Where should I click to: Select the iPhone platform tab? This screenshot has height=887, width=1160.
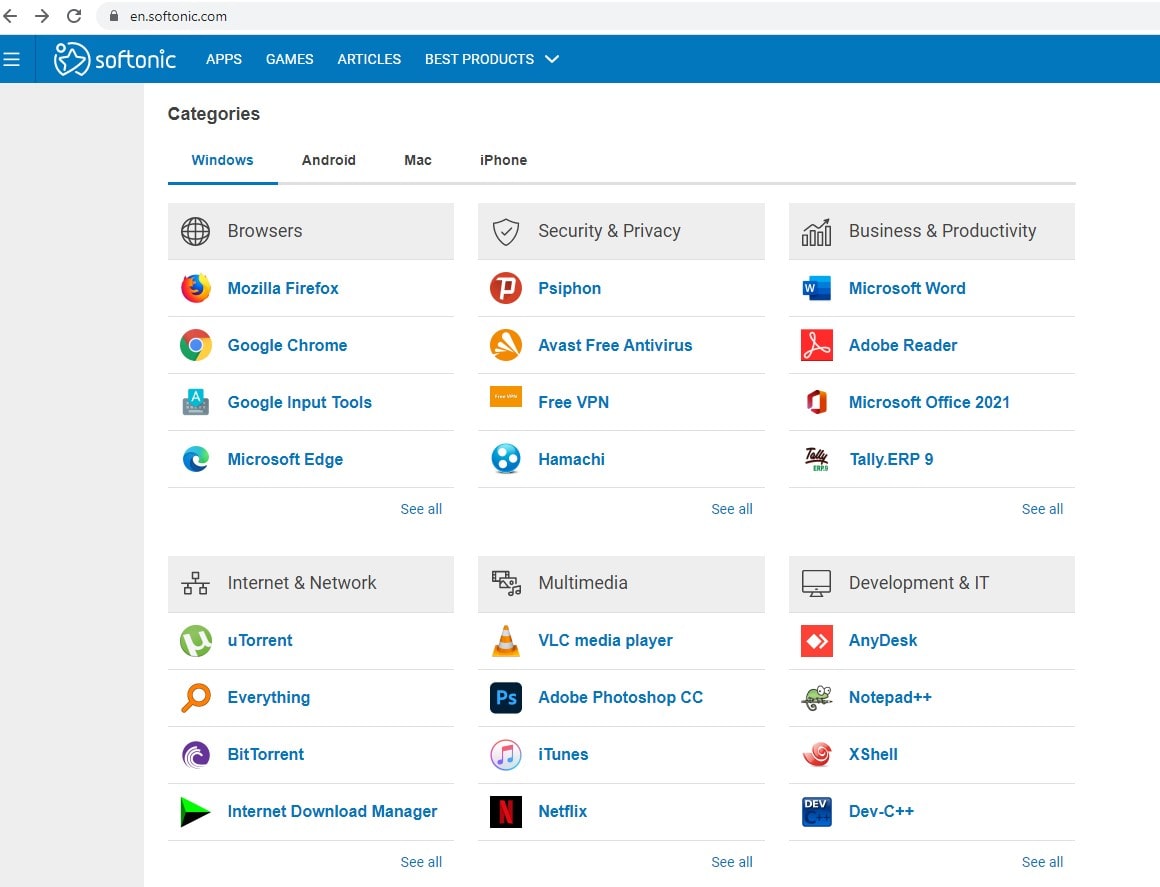click(503, 160)
